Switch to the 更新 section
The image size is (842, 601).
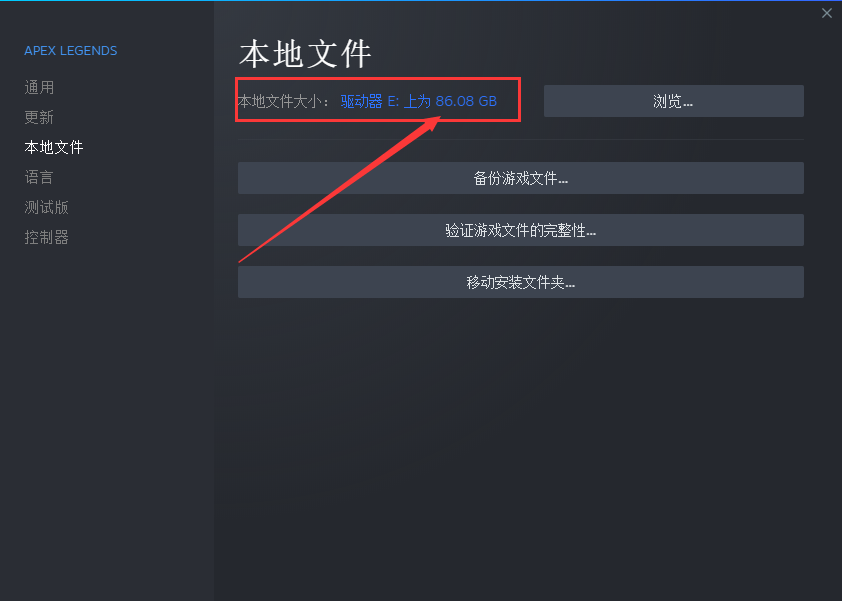tap(39, 117)
